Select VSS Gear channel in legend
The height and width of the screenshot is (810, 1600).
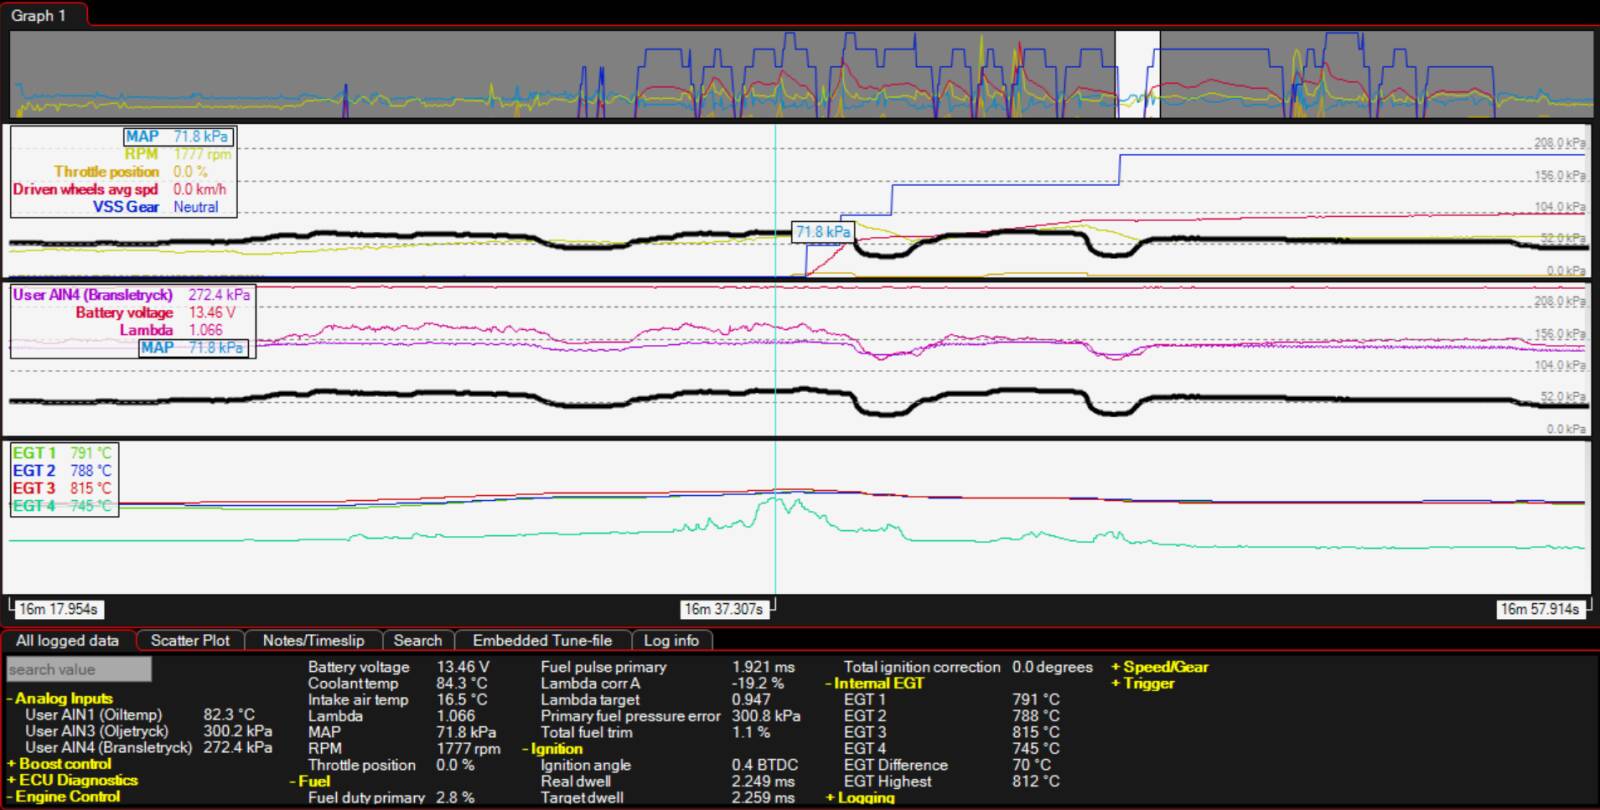coord(126,207)
